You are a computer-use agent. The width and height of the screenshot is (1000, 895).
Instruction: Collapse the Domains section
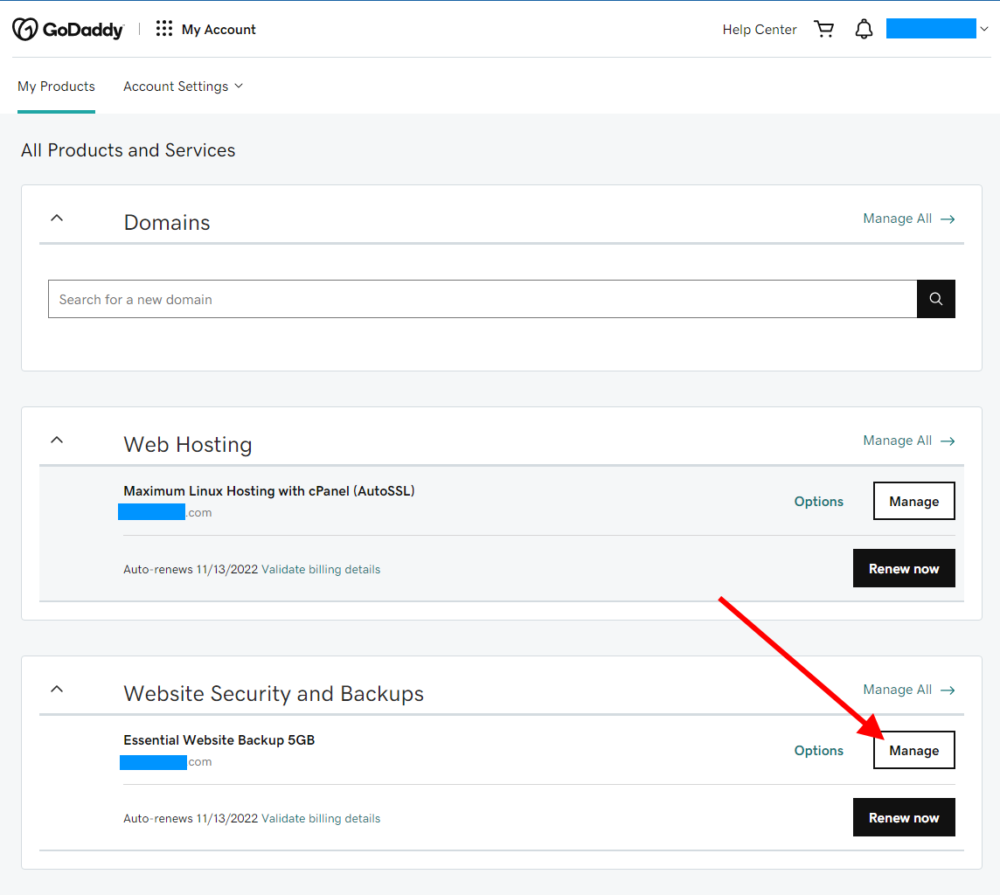(57, 217)
